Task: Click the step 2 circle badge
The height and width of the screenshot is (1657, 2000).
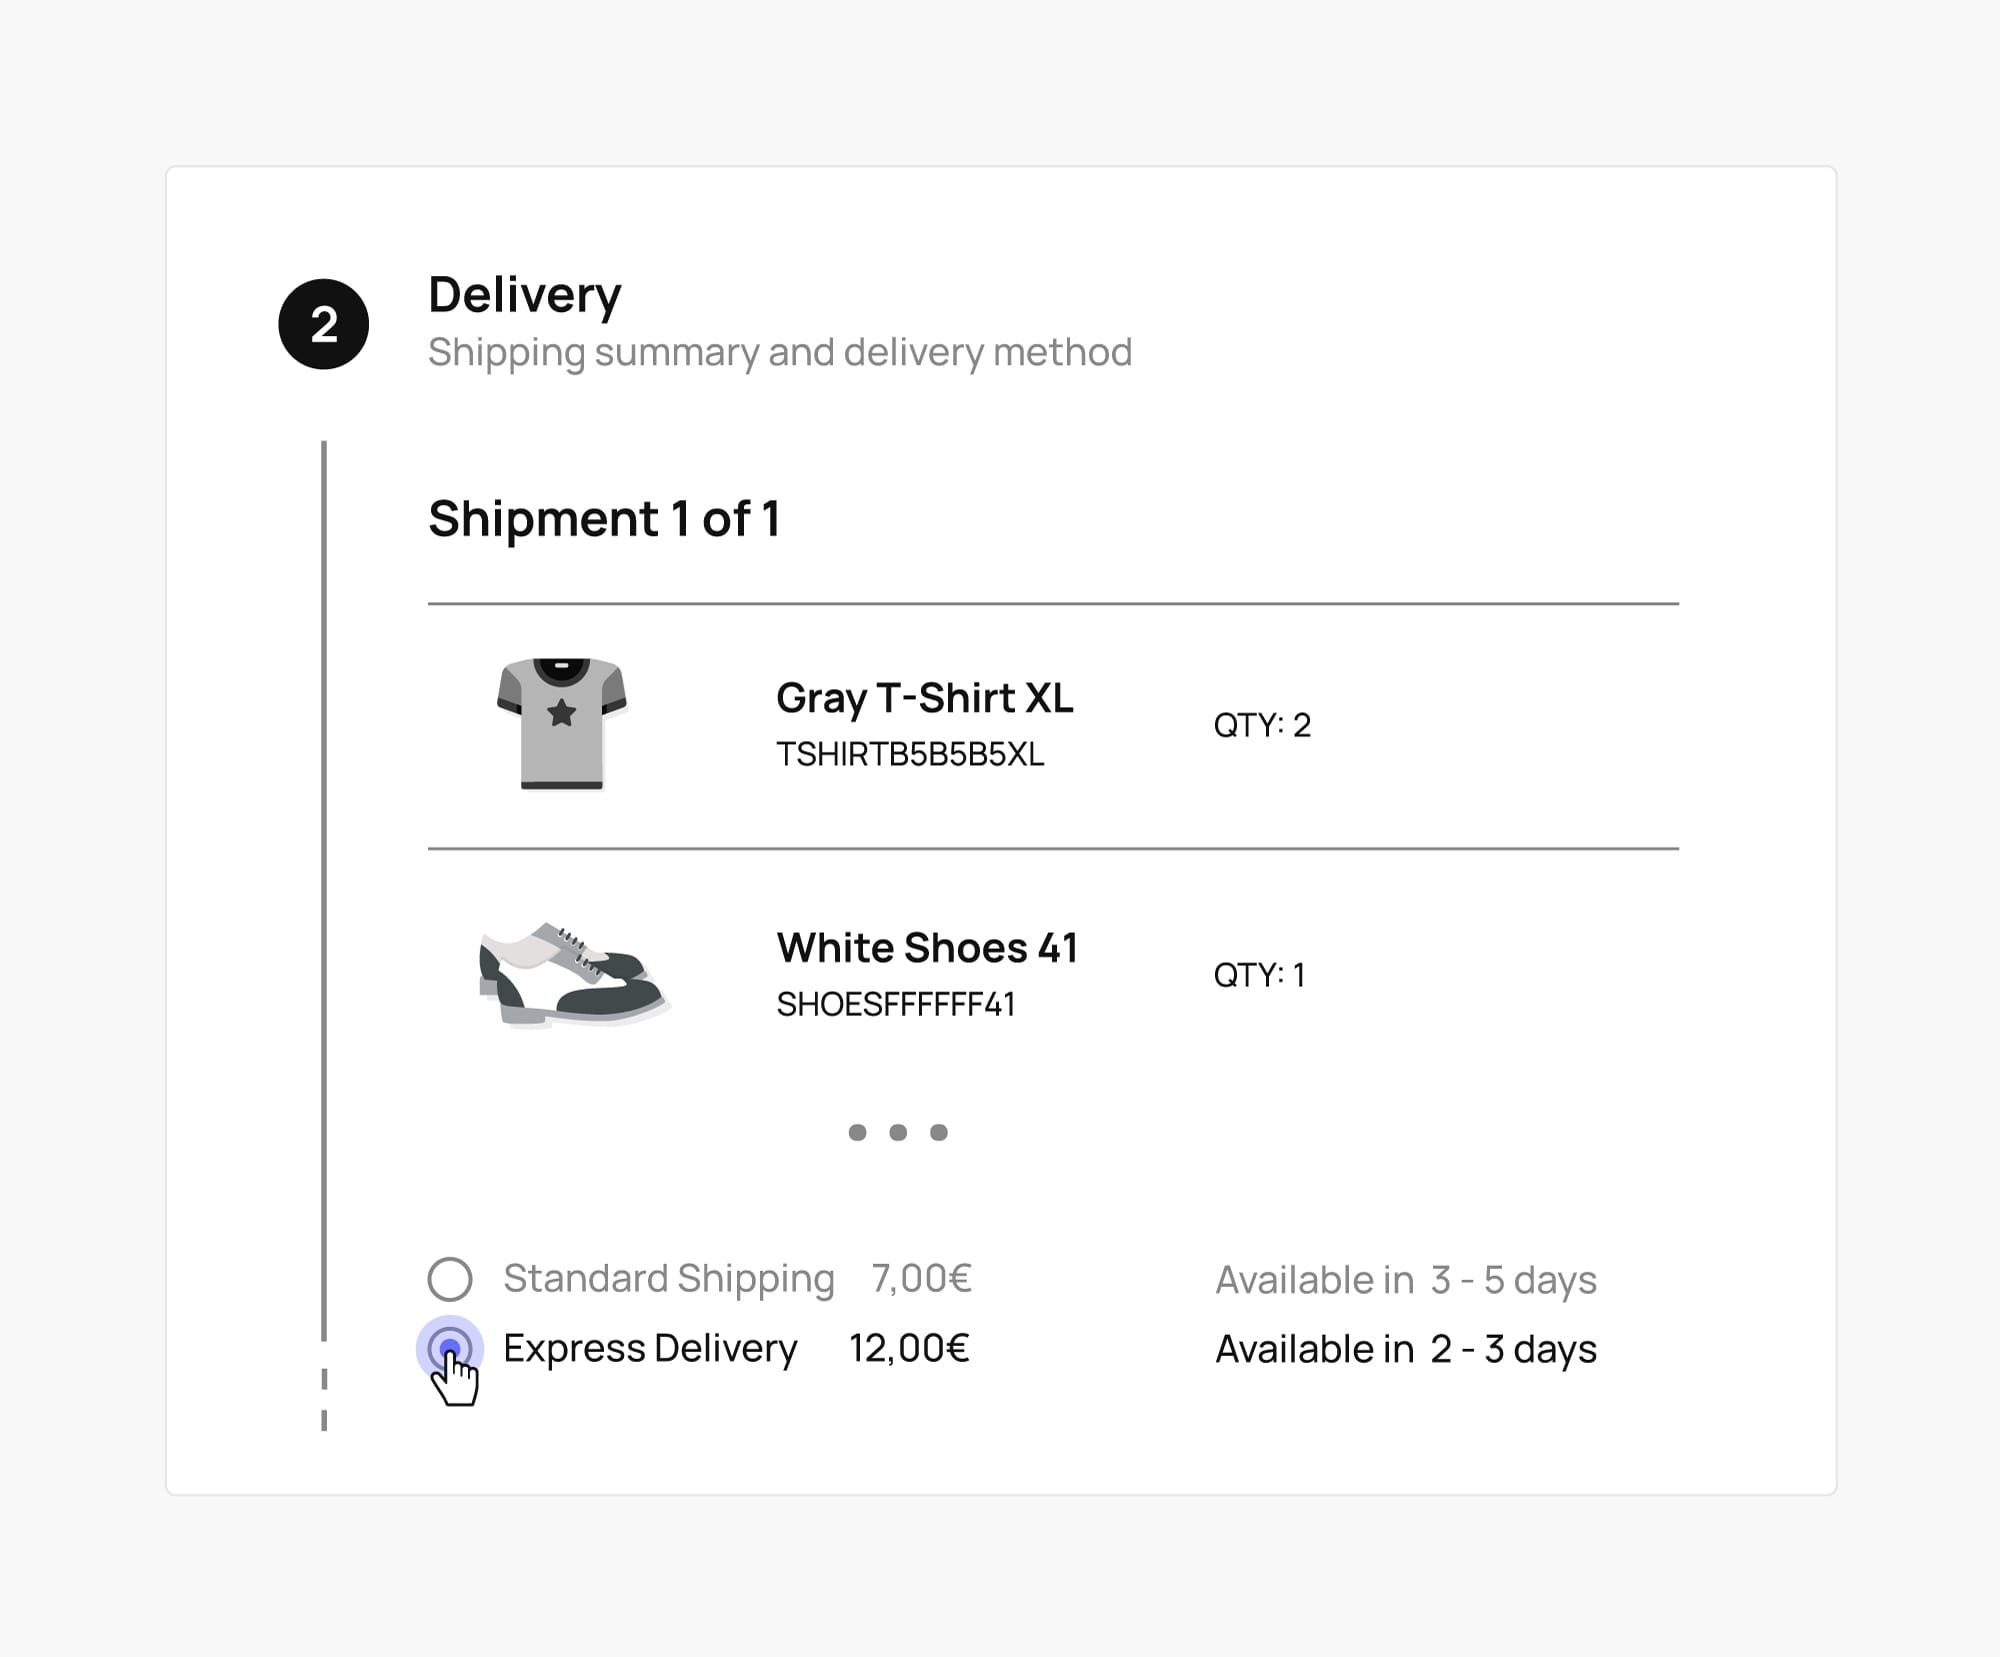Action: pos(325,323)
